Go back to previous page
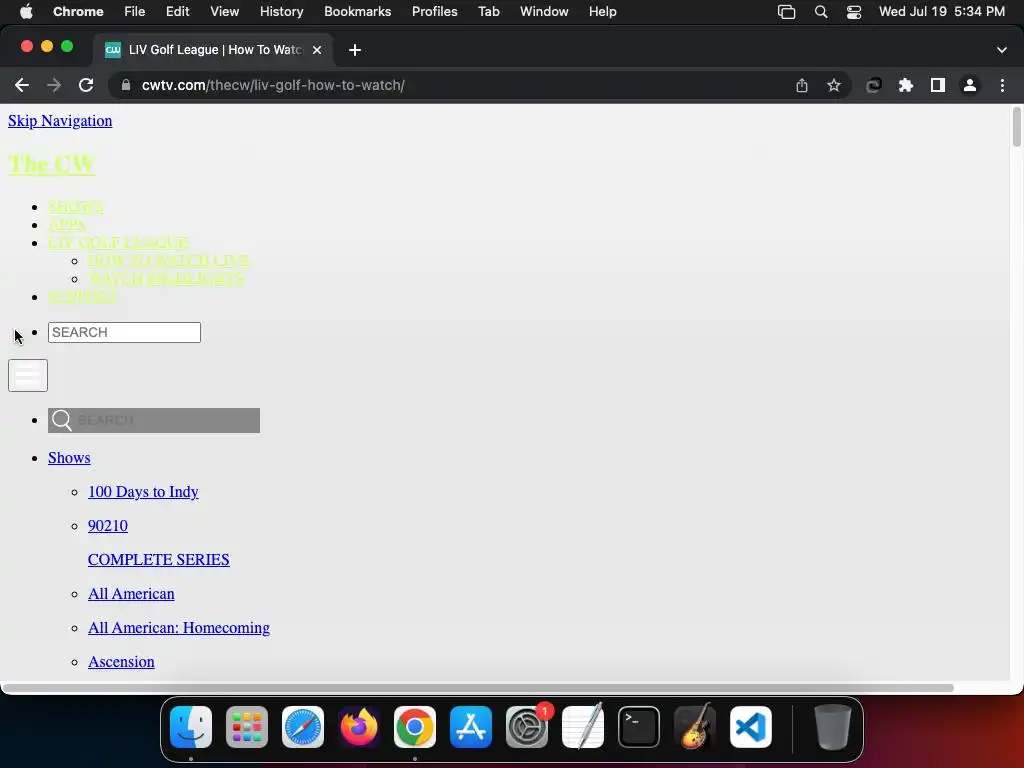The height and width of the screenshot is (768, 1024). [x=22, y=85]
